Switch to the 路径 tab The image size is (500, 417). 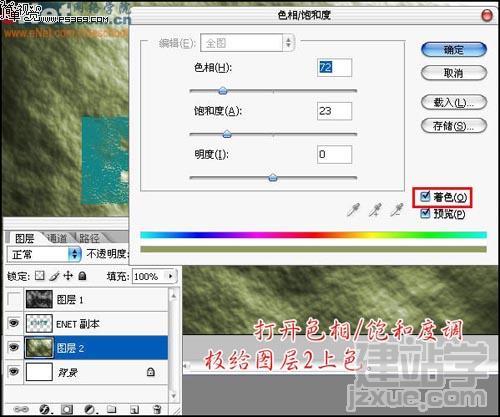pyautogui.click(x=89, y=238)
